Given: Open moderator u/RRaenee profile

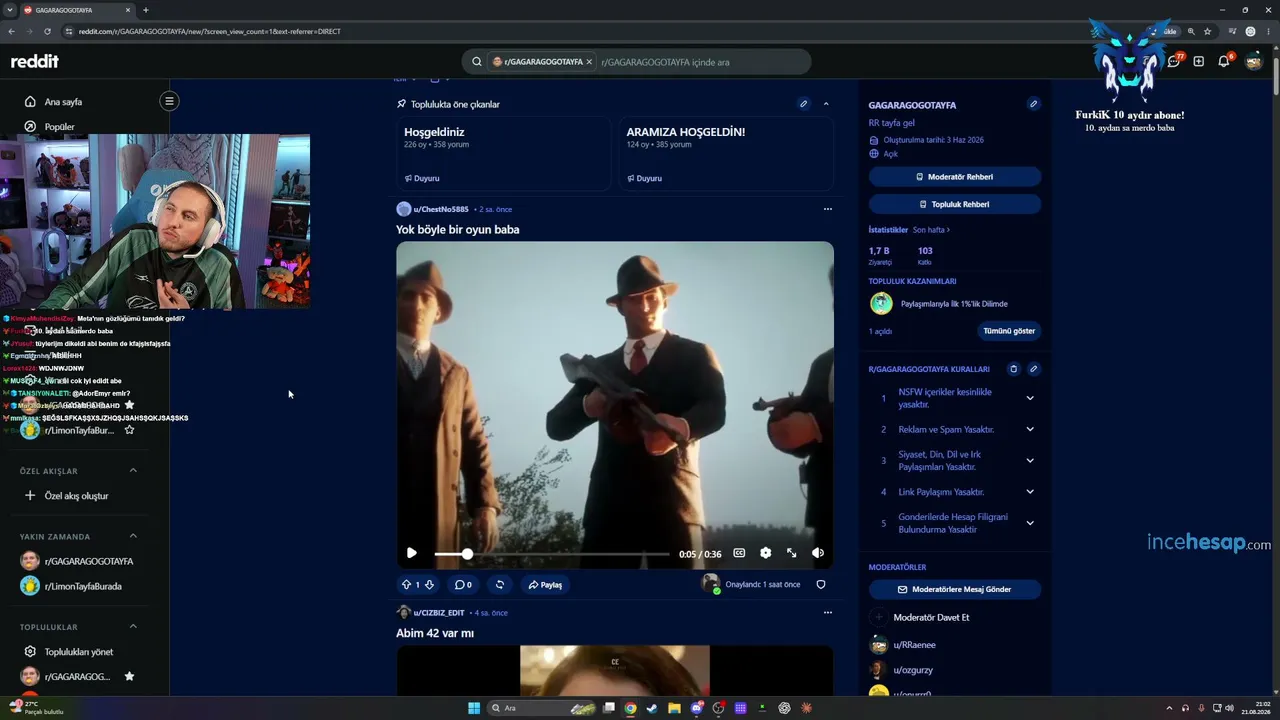Looking at the screenshot, I should pyautogui.click(x=914, y=645).
